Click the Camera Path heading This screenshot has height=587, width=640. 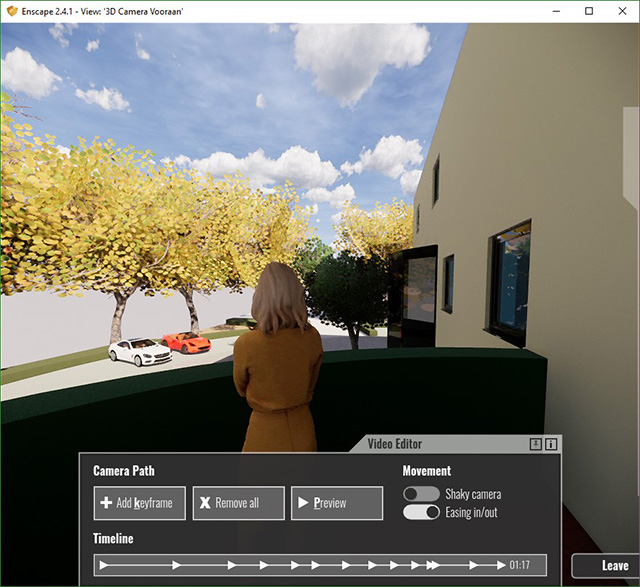tap(124, 471)
